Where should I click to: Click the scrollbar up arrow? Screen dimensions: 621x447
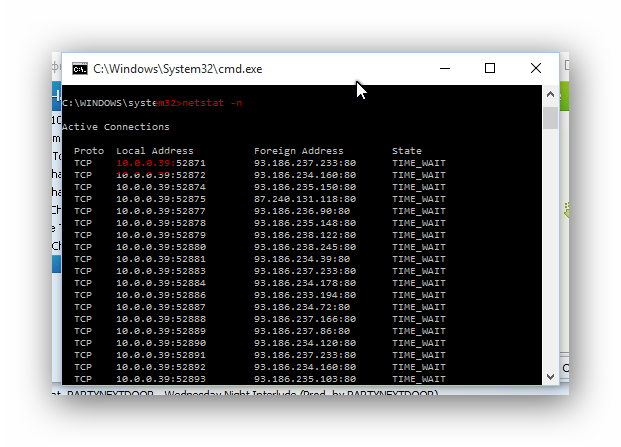point(550,94)
